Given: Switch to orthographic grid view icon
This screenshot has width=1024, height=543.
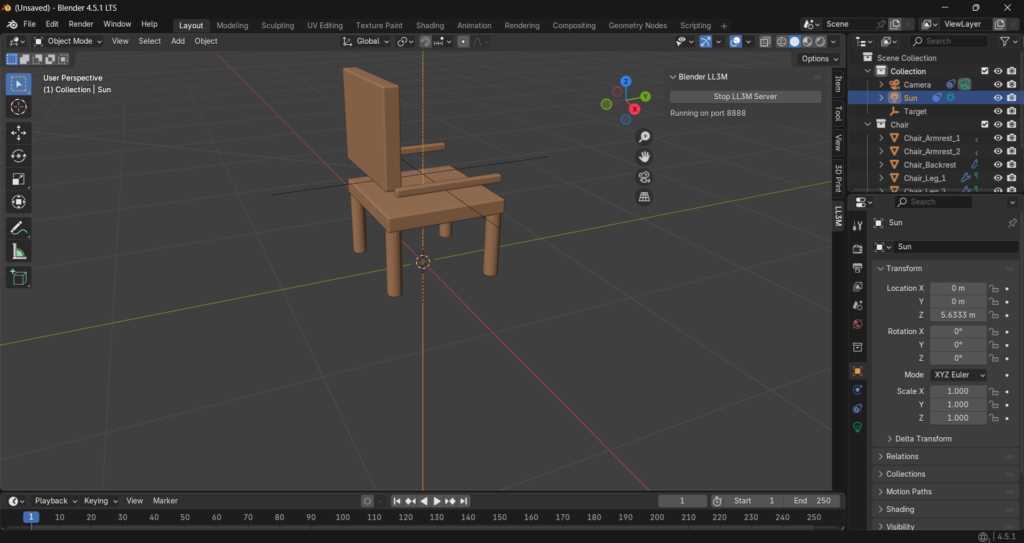Looking at the screenshot, I should click(x=645, y=197).
